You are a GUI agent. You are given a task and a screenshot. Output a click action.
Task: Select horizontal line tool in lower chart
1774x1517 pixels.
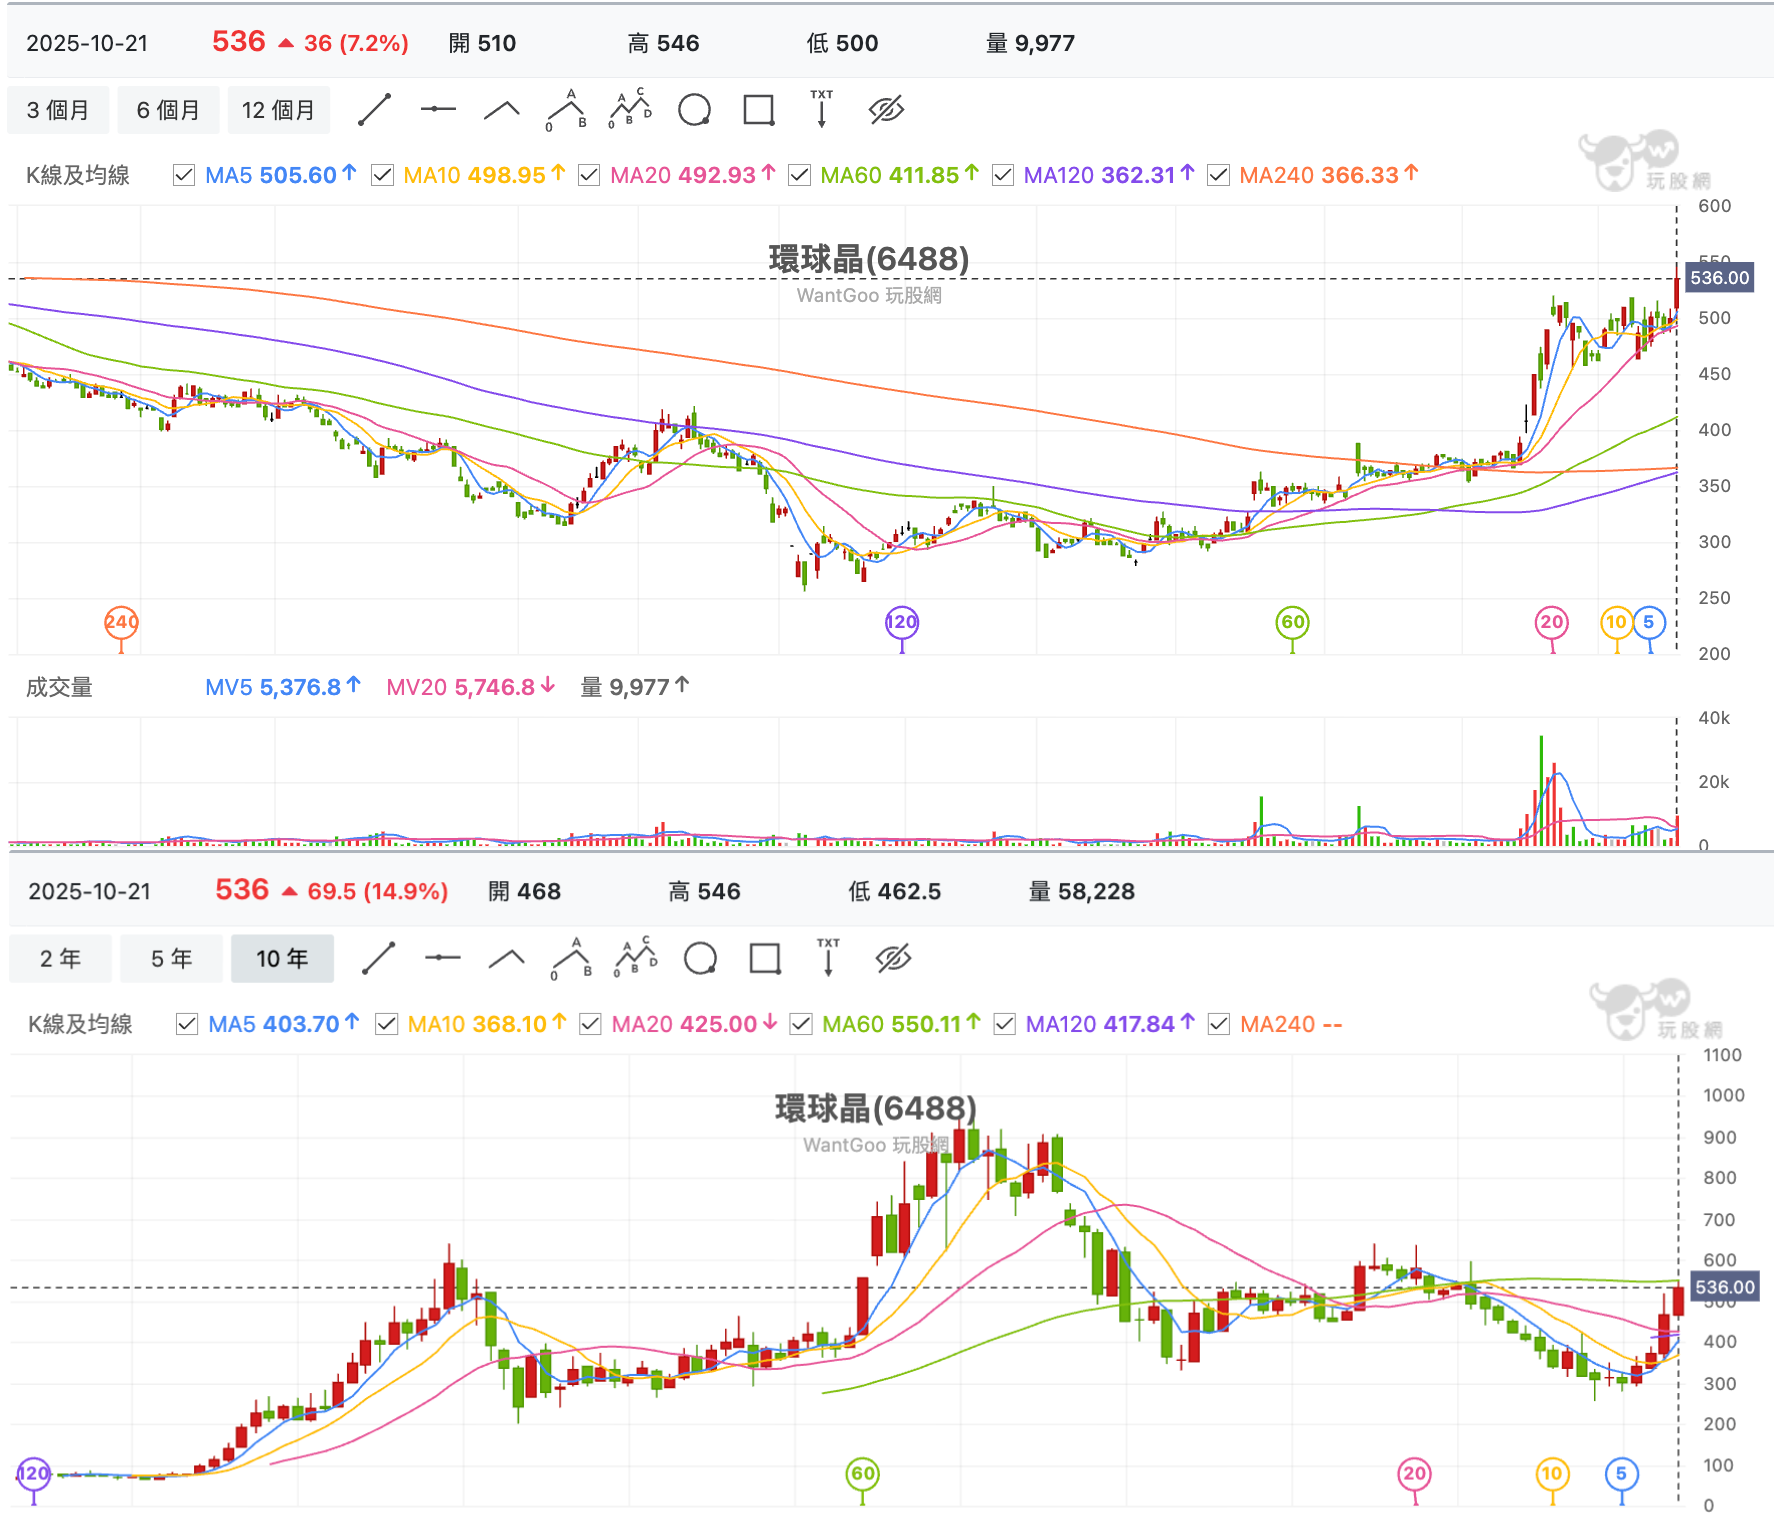(x=442, y=958)
